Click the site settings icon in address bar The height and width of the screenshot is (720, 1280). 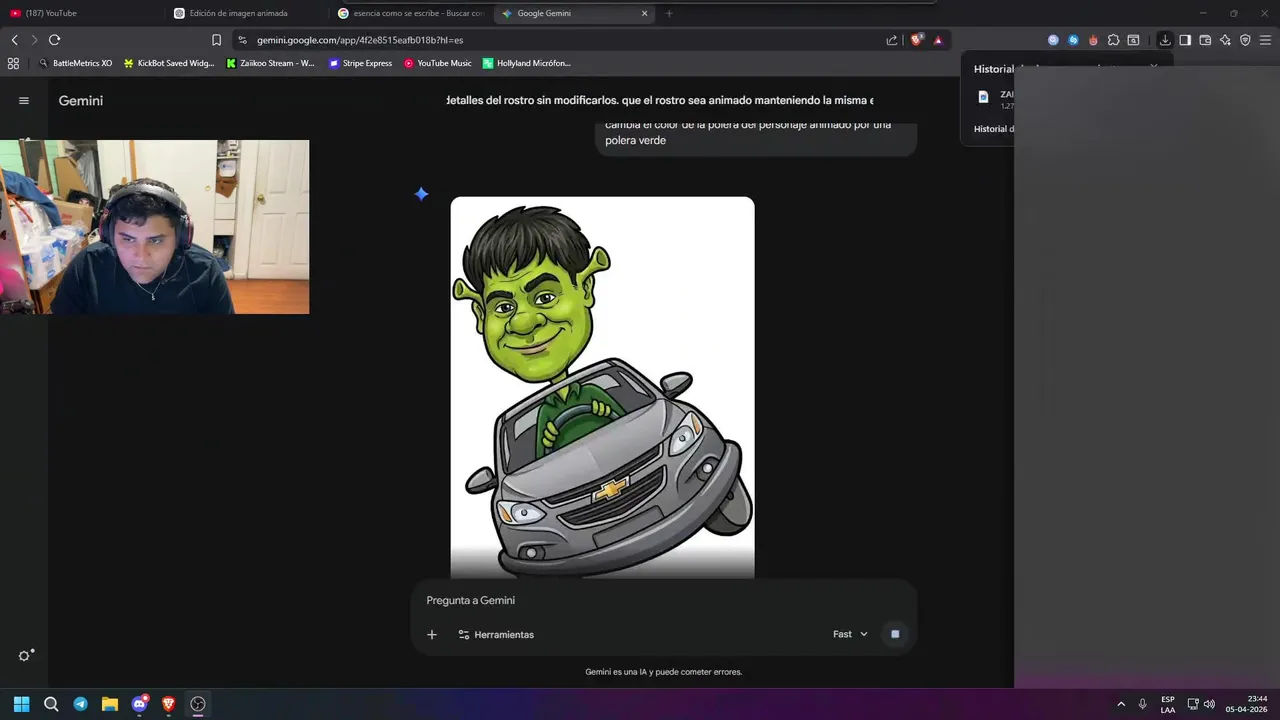click(243, 40)
